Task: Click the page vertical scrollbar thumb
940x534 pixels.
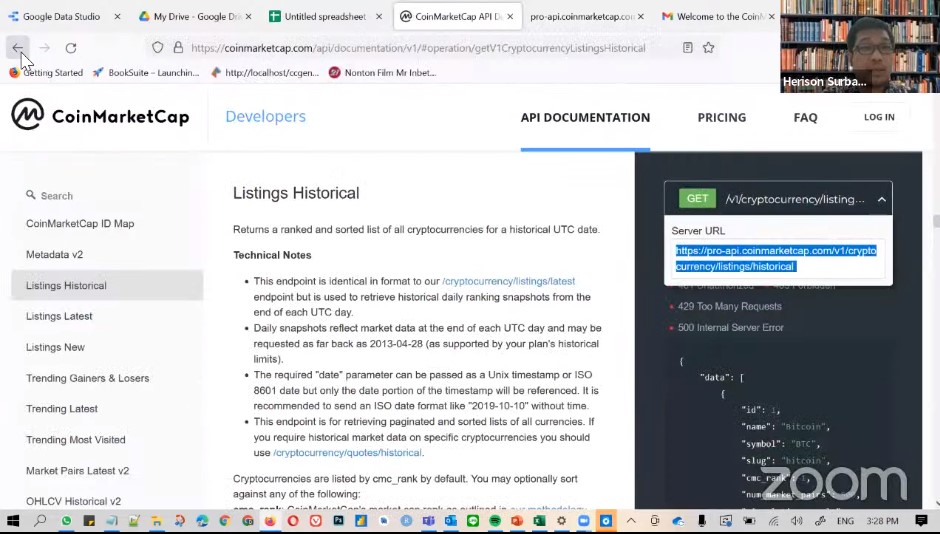Action: (x=936, y=221)
